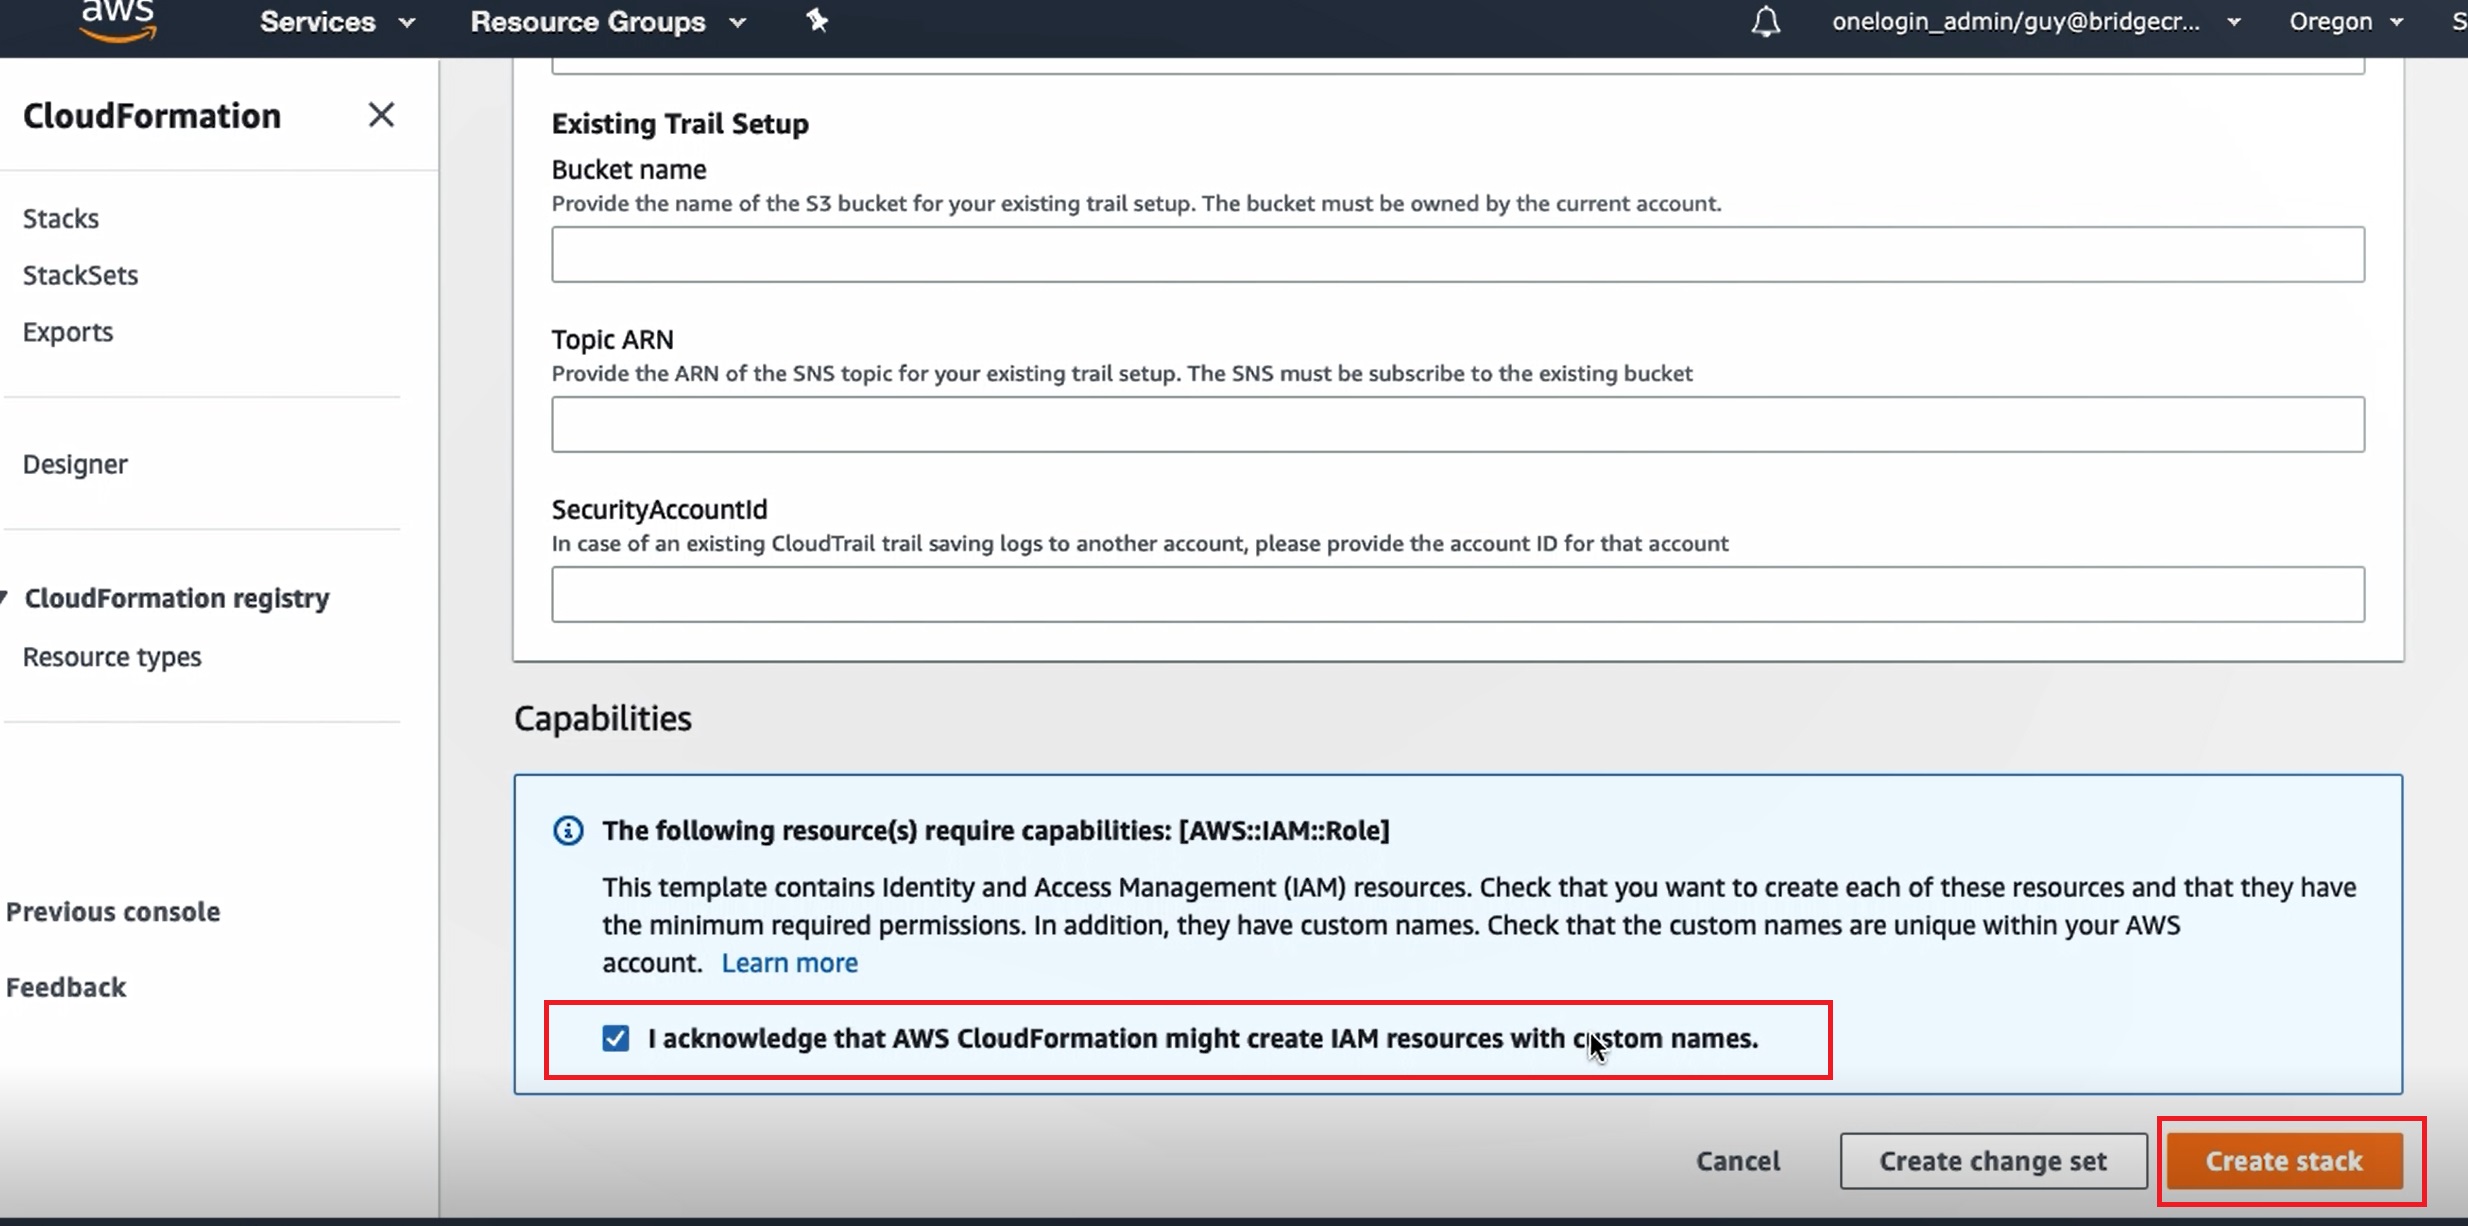Click the pin shortcut icon in header

pos(817,21)
